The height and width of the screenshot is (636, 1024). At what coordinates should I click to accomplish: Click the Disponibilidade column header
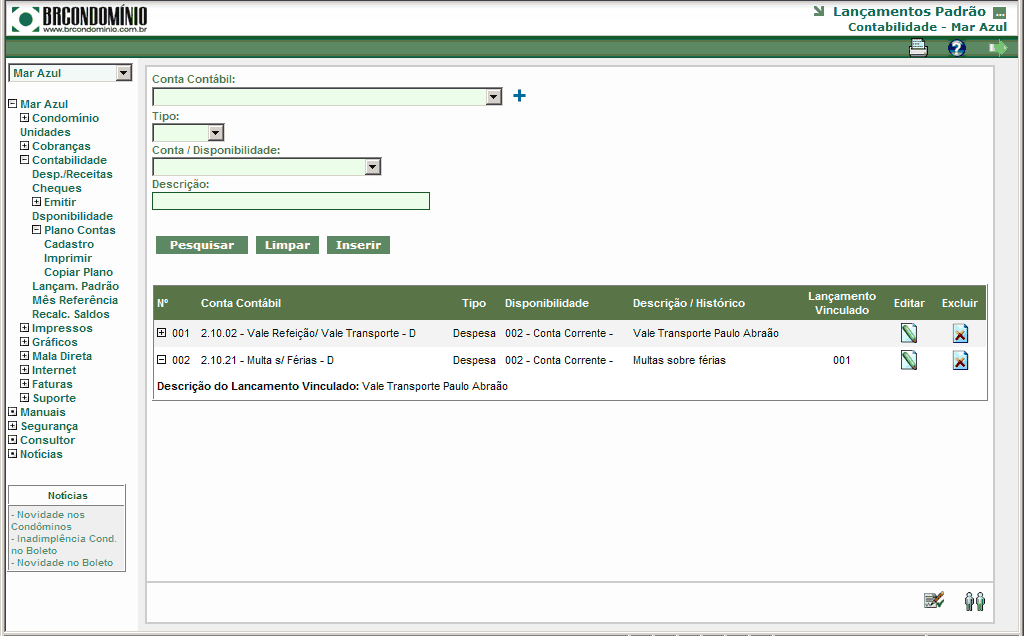pyautogui.click(x=547, y=303)
